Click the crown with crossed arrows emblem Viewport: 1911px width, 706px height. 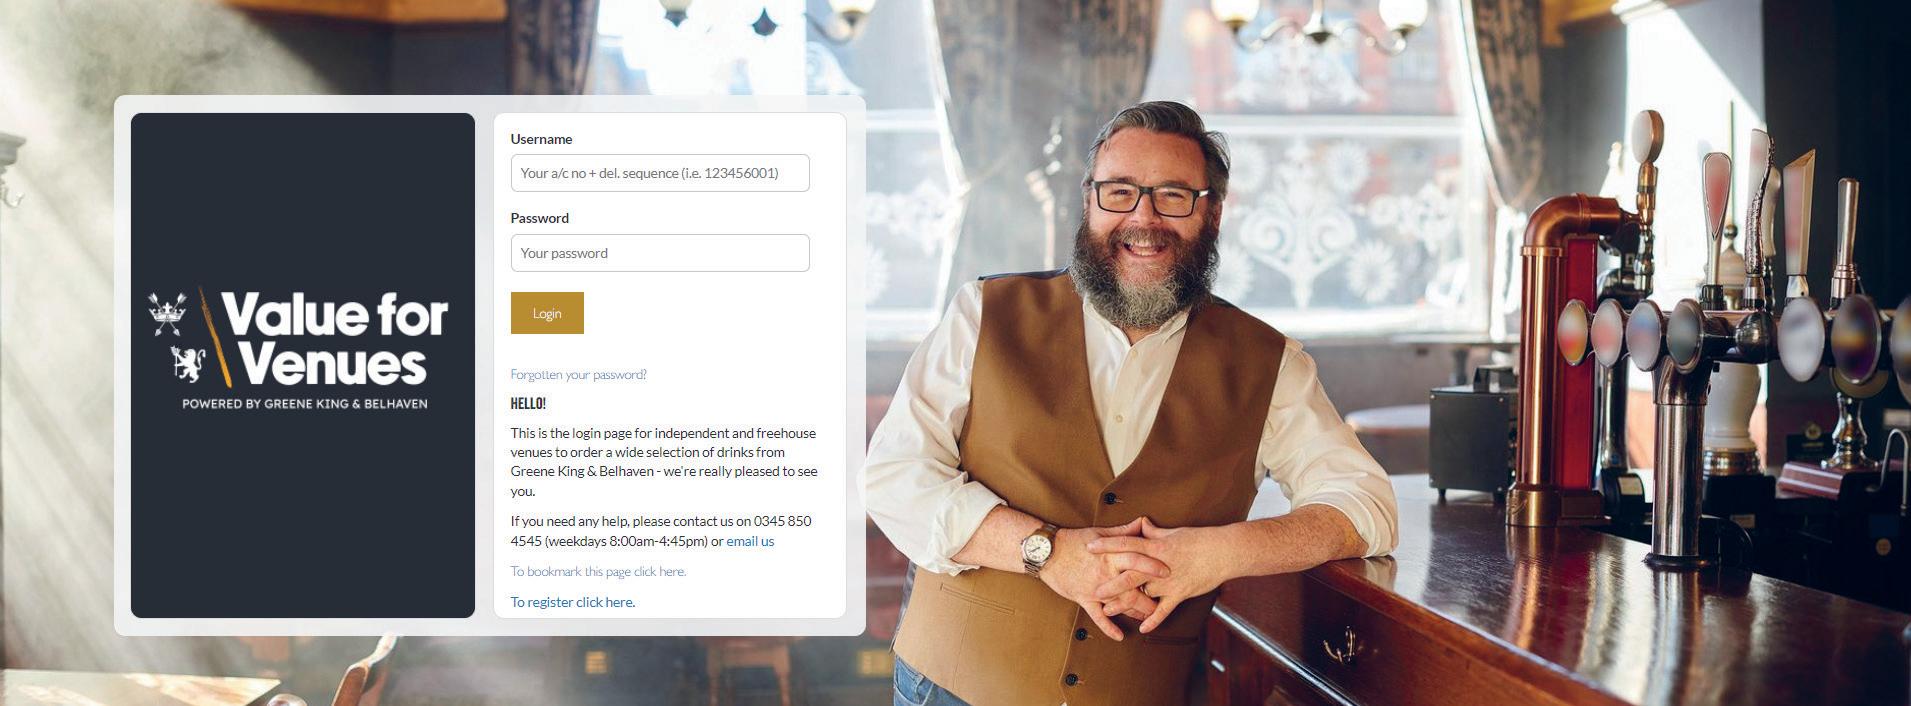point(167,314)
